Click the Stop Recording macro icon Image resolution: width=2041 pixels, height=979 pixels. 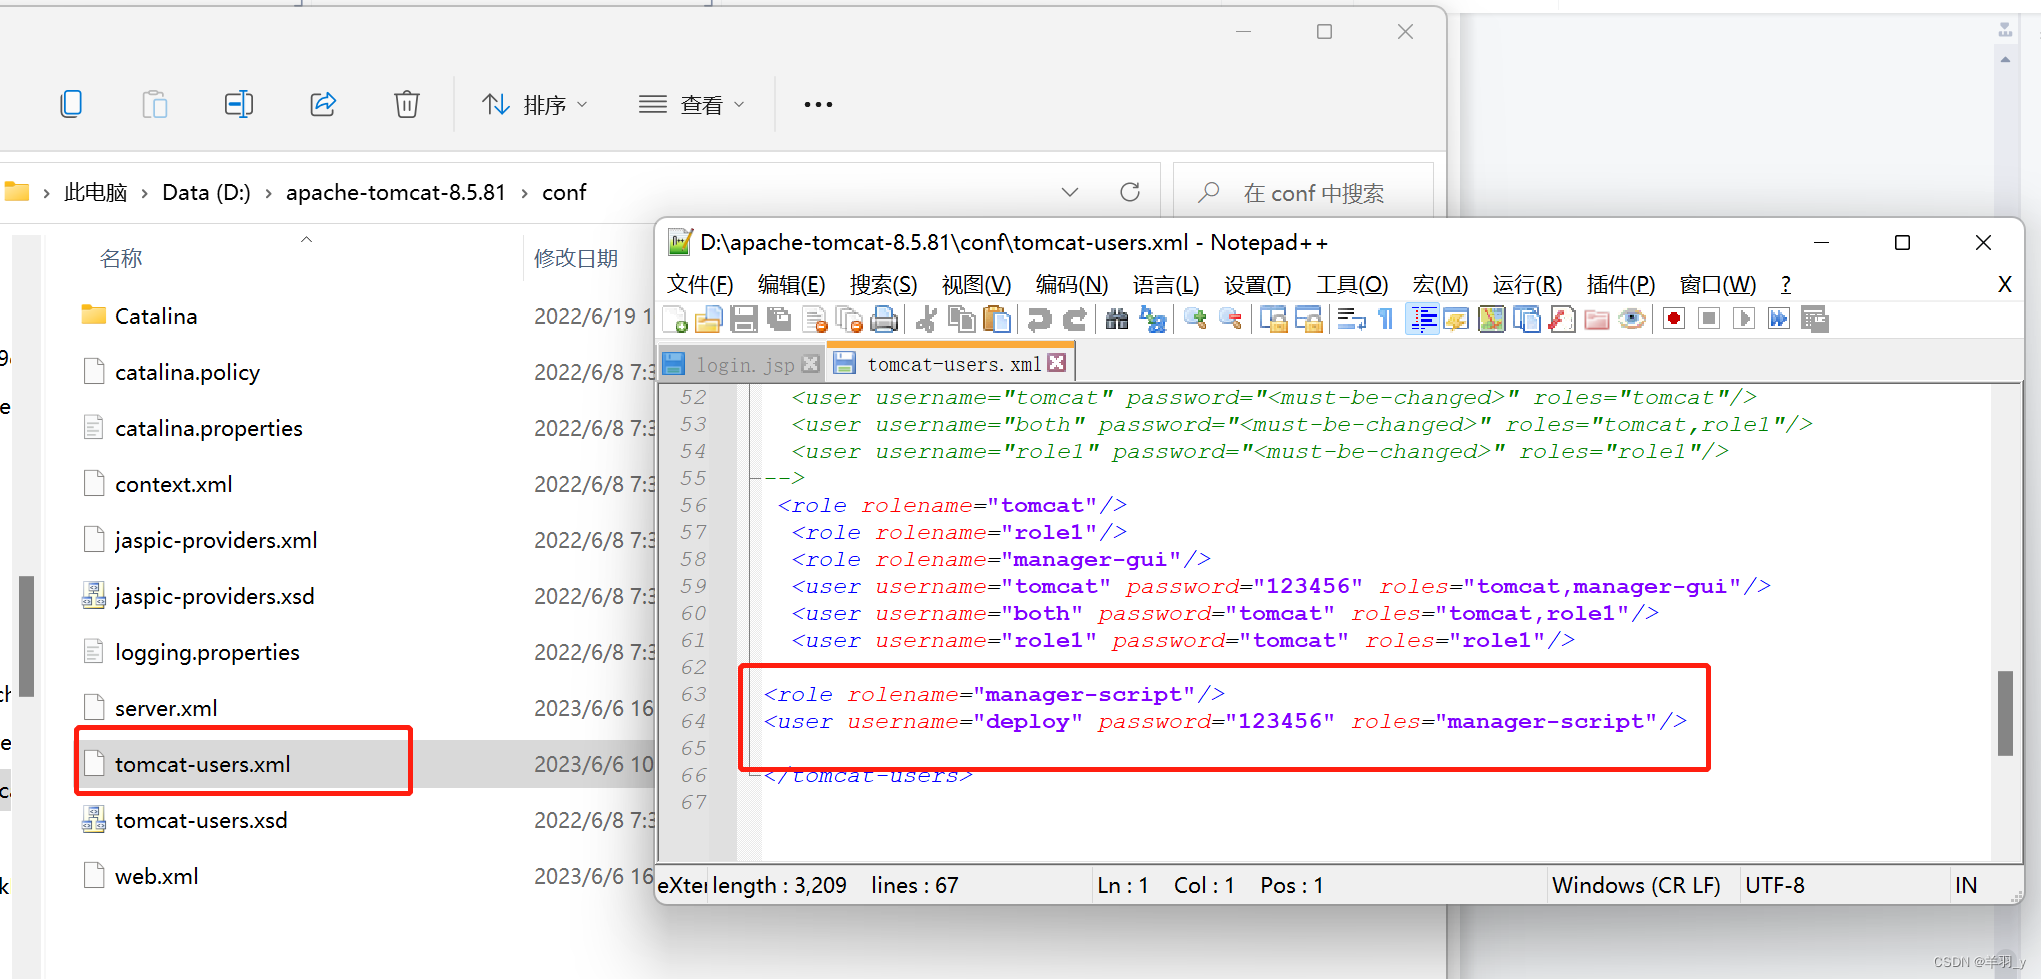point(1709,319)
